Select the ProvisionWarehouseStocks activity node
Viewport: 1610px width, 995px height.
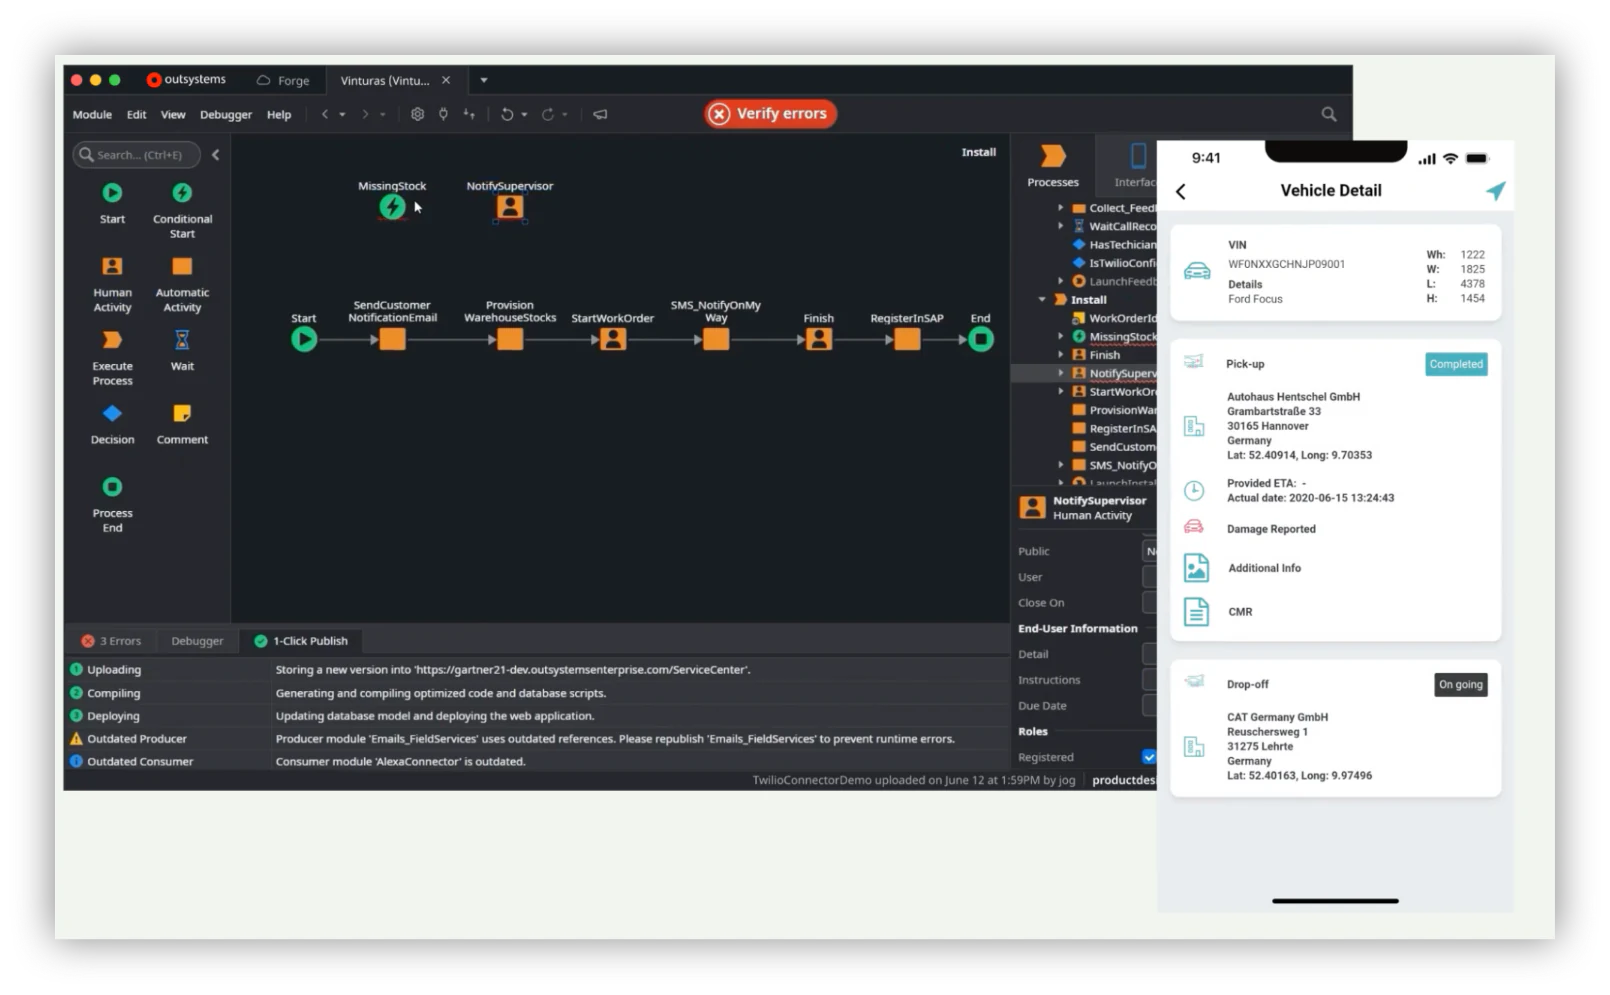coord(510,340)
